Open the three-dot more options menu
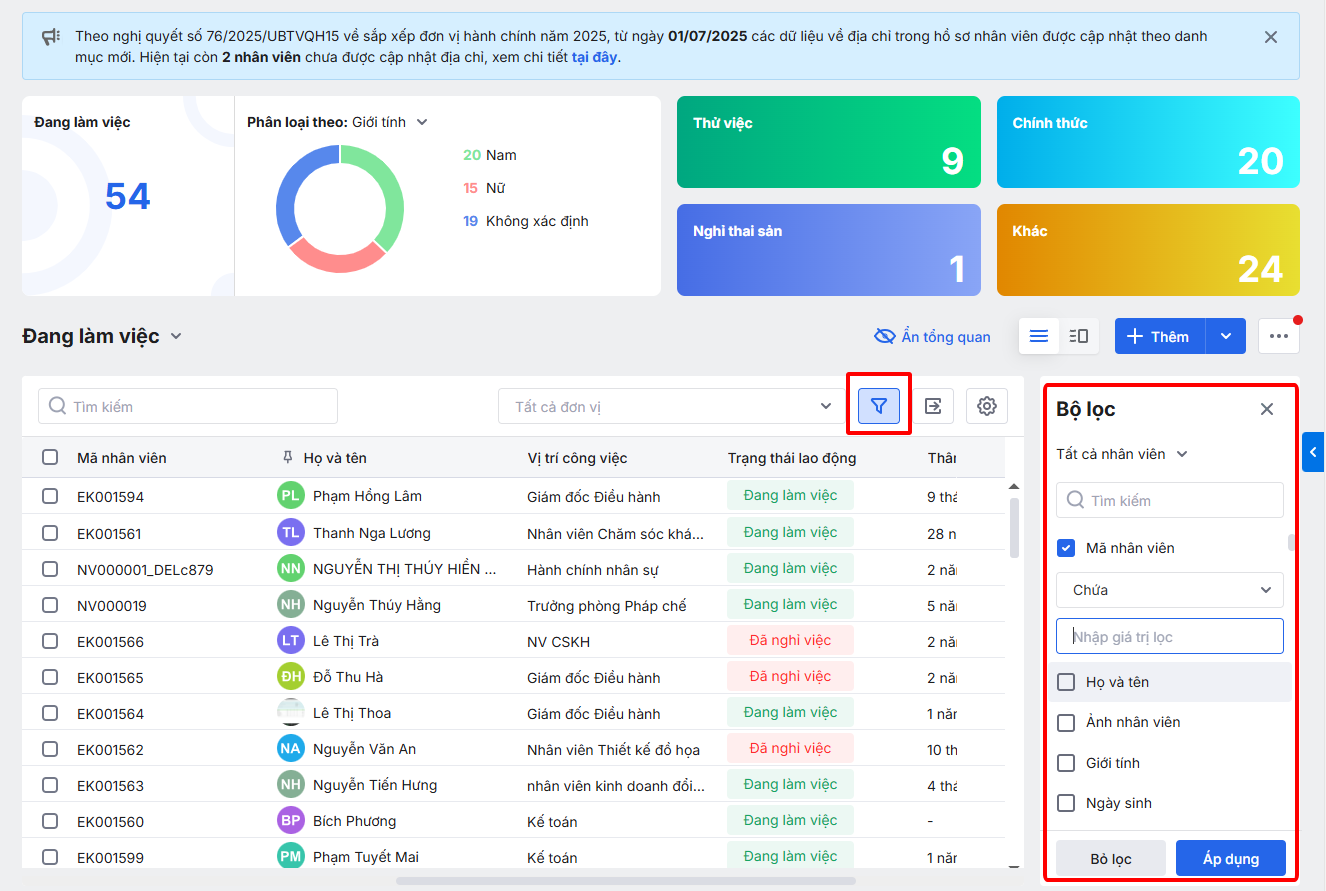The image size is (1326, 891). pyautogui.click(x=1279, y=336)
